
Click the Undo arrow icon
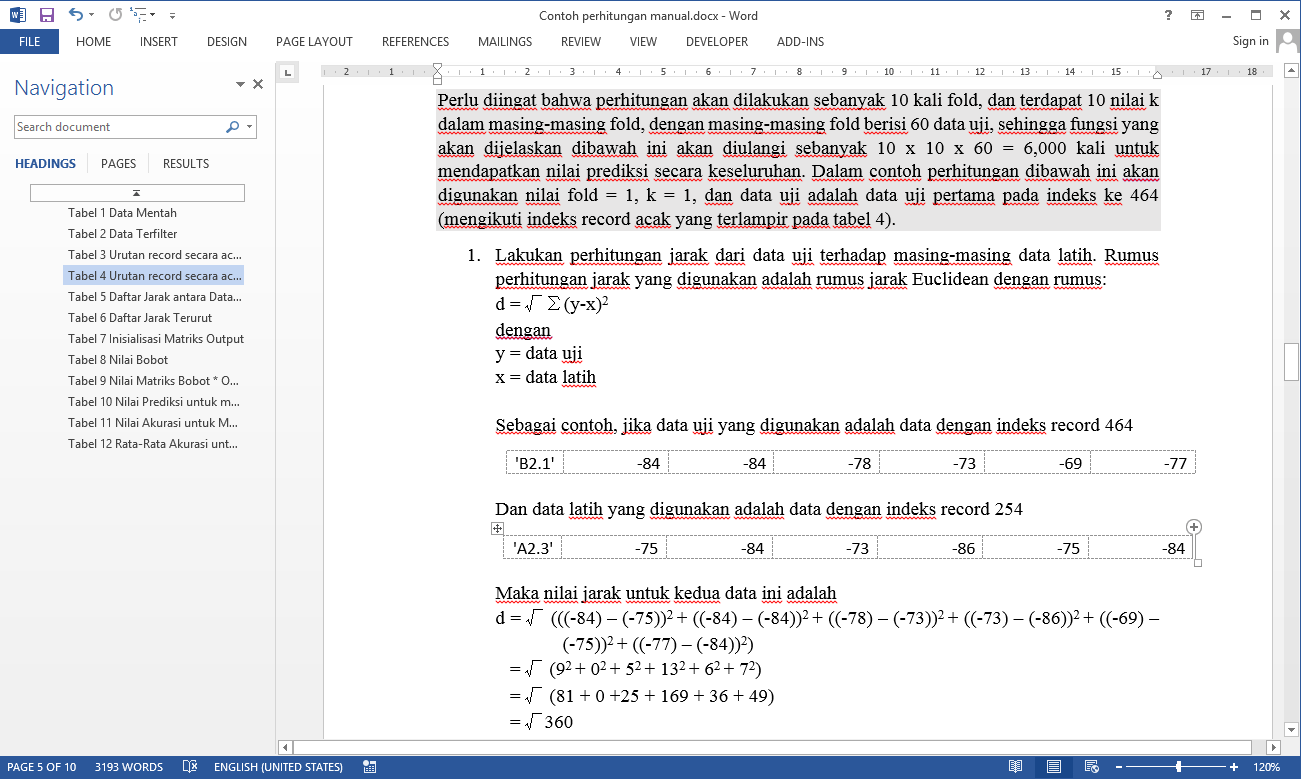point(76,15)
